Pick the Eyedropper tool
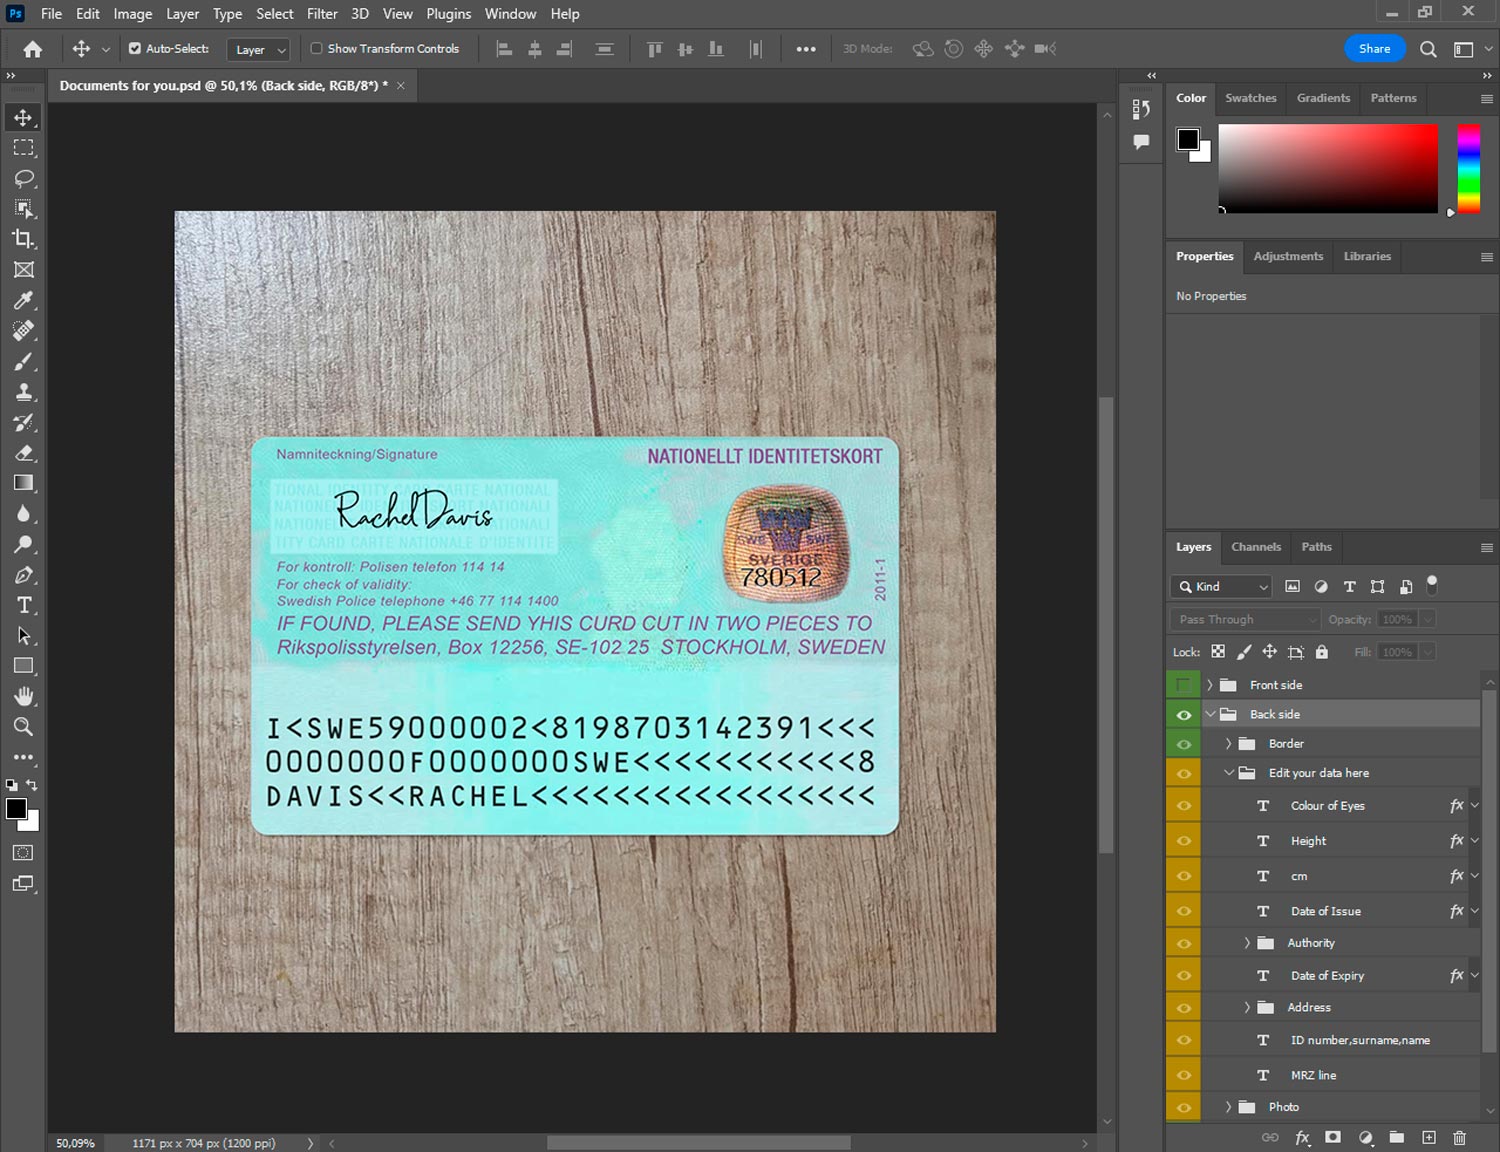Screen dimensions: 1500x1152 (x=24, y=300)
